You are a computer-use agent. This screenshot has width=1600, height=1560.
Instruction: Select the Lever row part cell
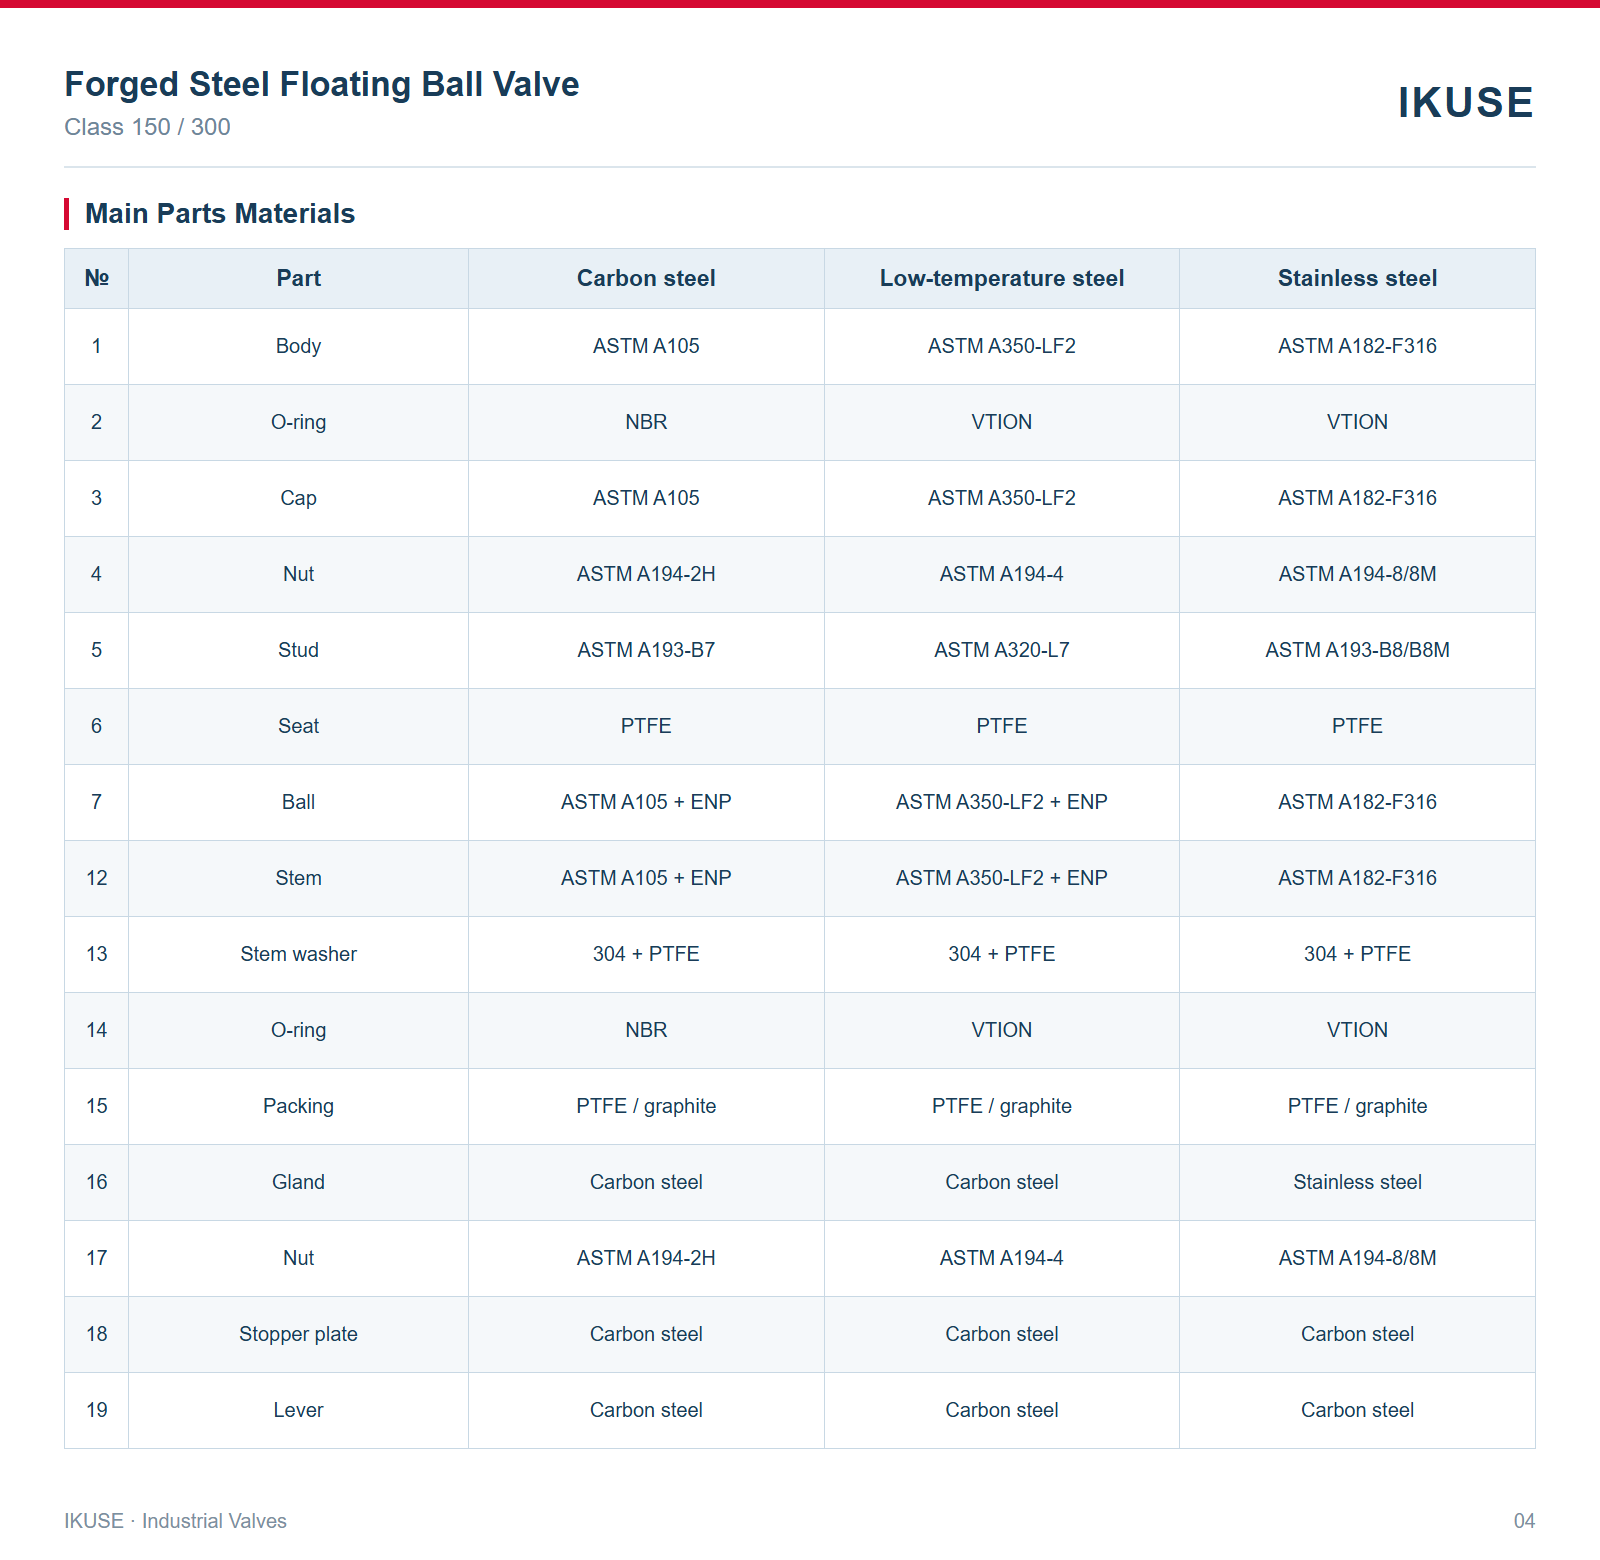point(298,1410)
